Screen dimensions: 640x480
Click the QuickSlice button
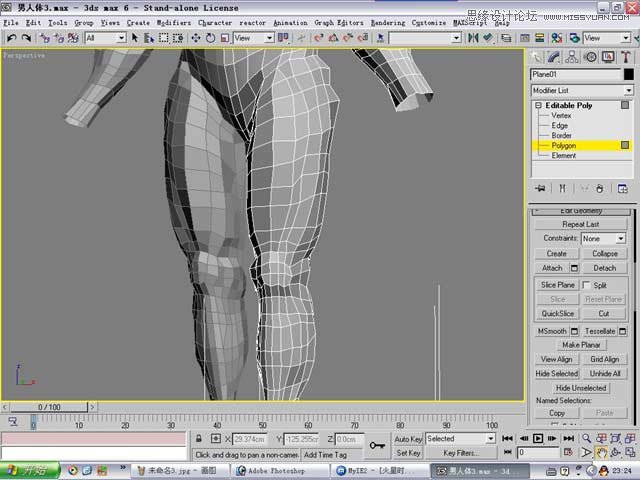[x=558, y=313]
